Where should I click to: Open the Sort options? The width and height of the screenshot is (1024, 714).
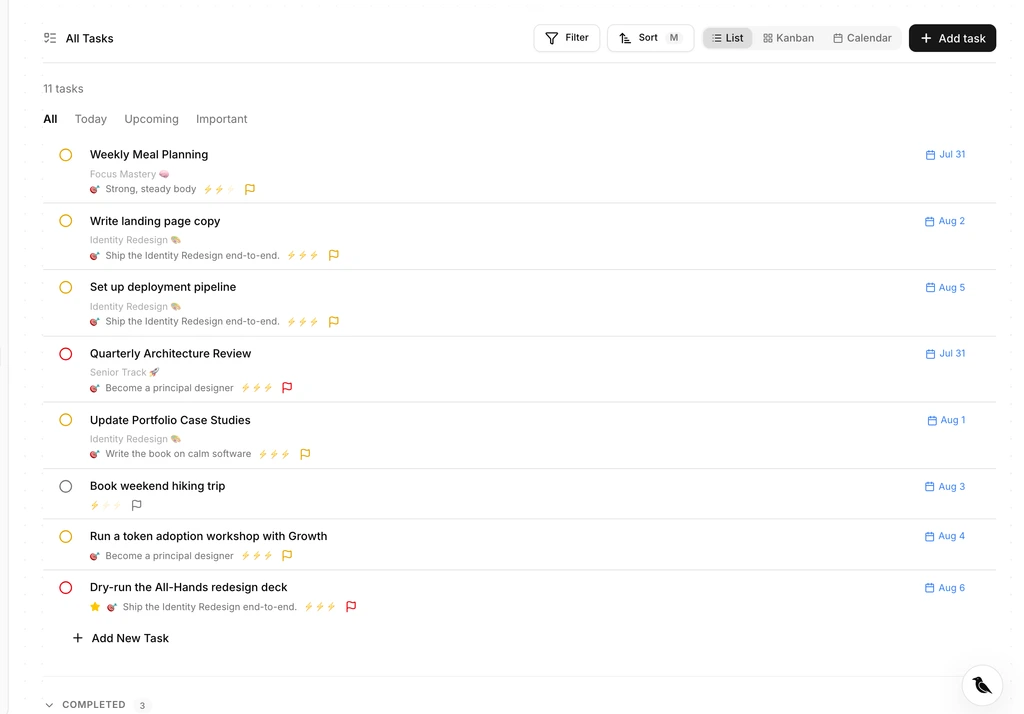pyautogui.click(x=650, y=38)
